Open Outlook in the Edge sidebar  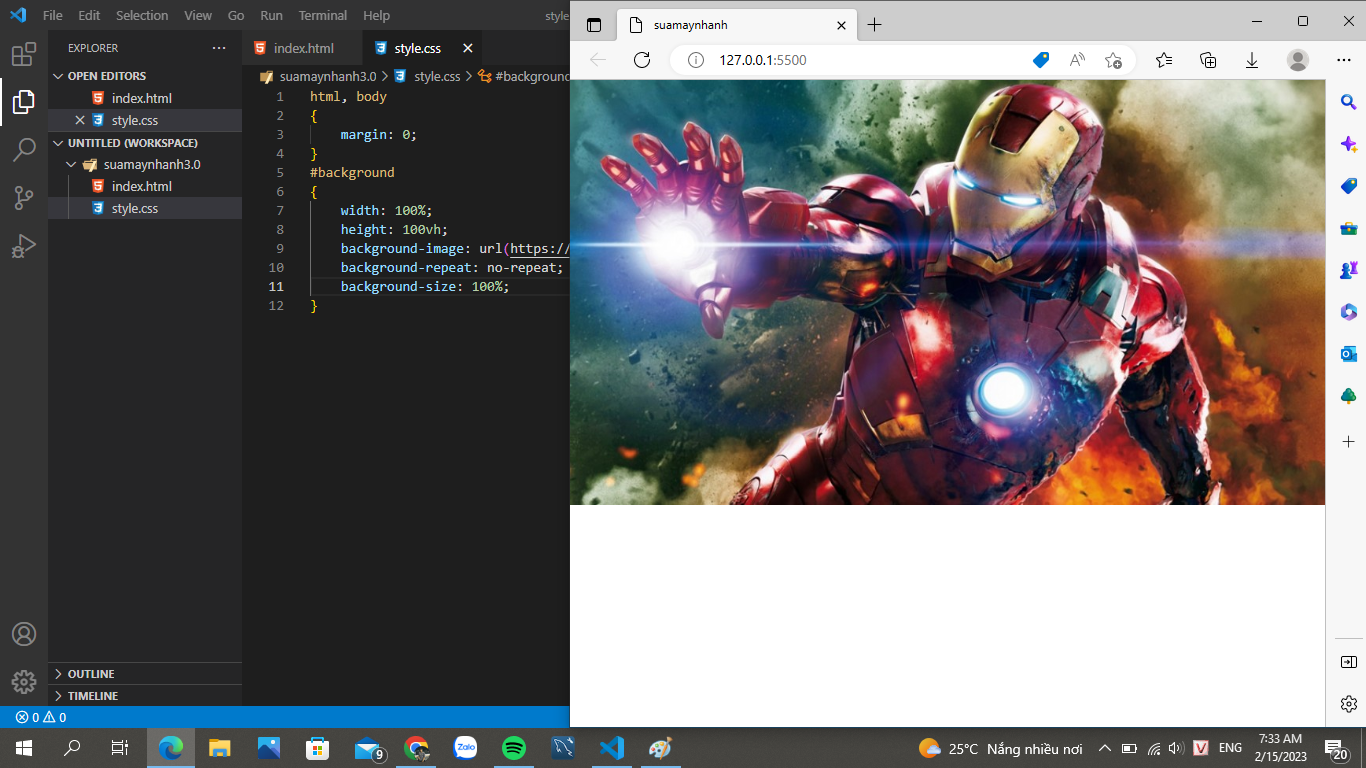pos(1348,354)
